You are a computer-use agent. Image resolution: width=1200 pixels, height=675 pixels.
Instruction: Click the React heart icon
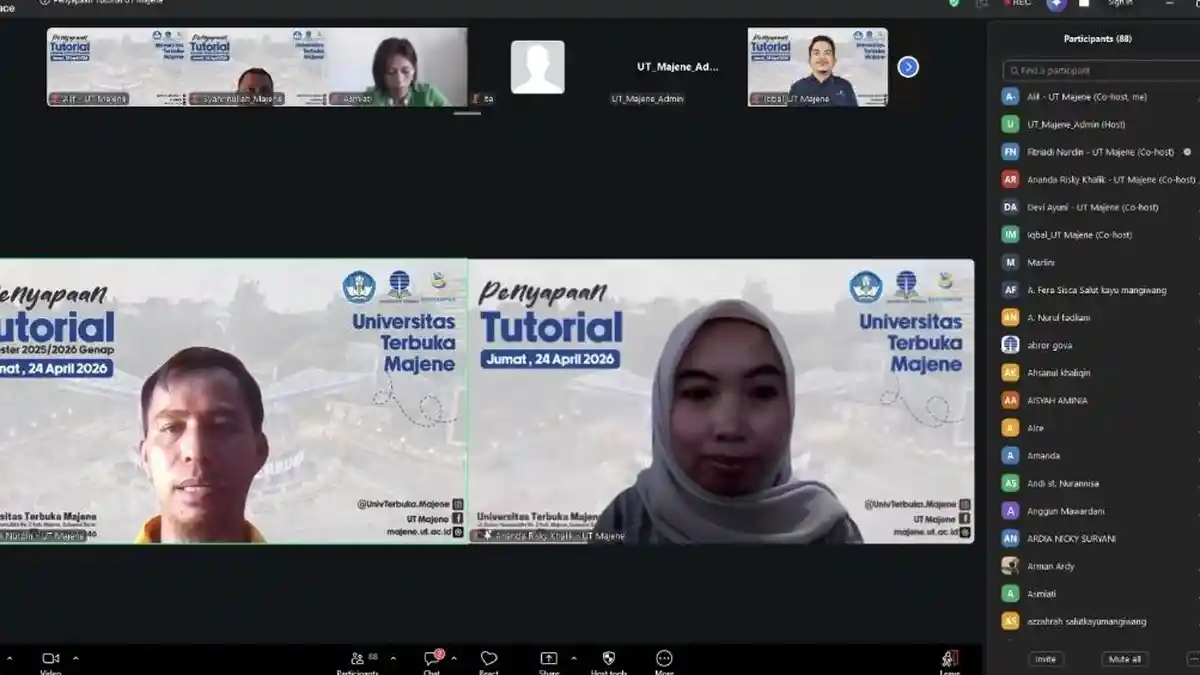click(x=489, y=658)
